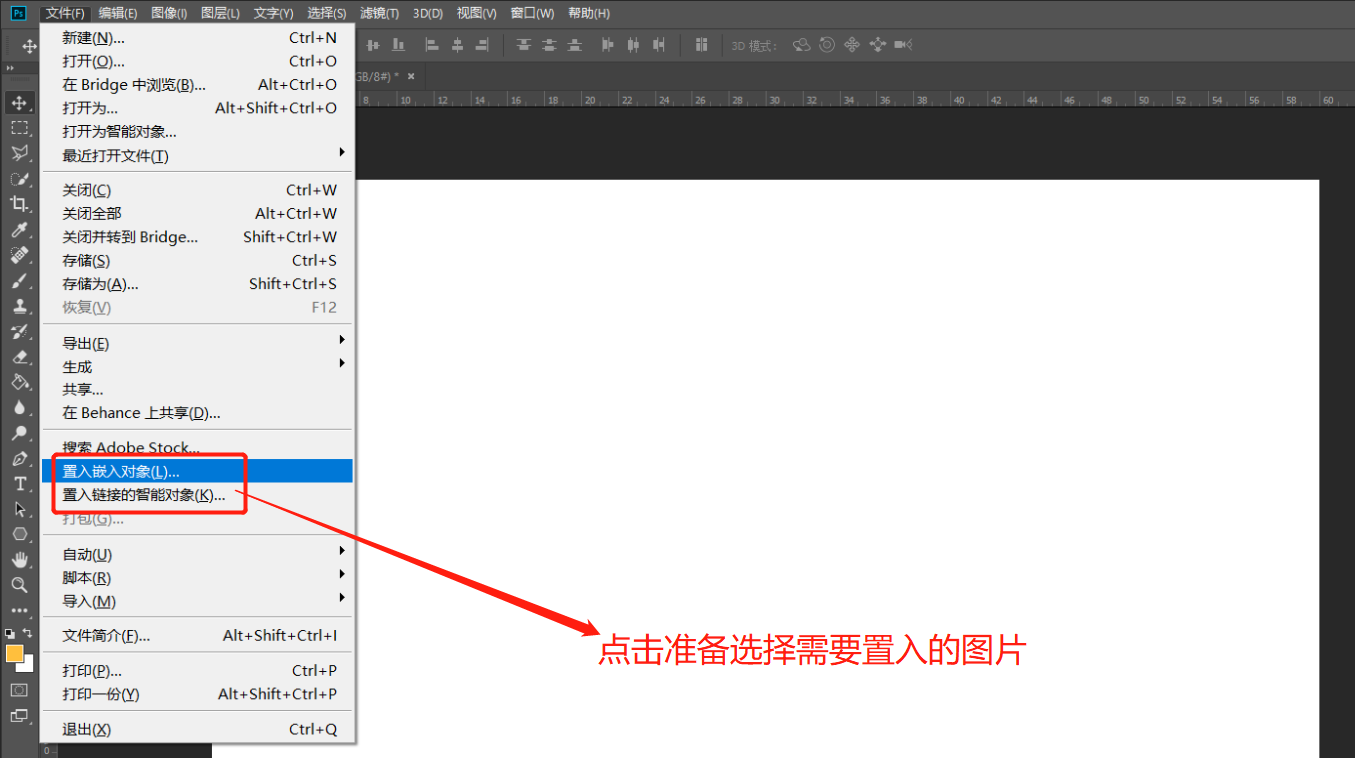
Task: Choose 在 Bridge 中浏览(B)... entry
Action: [x=198, y=85]
